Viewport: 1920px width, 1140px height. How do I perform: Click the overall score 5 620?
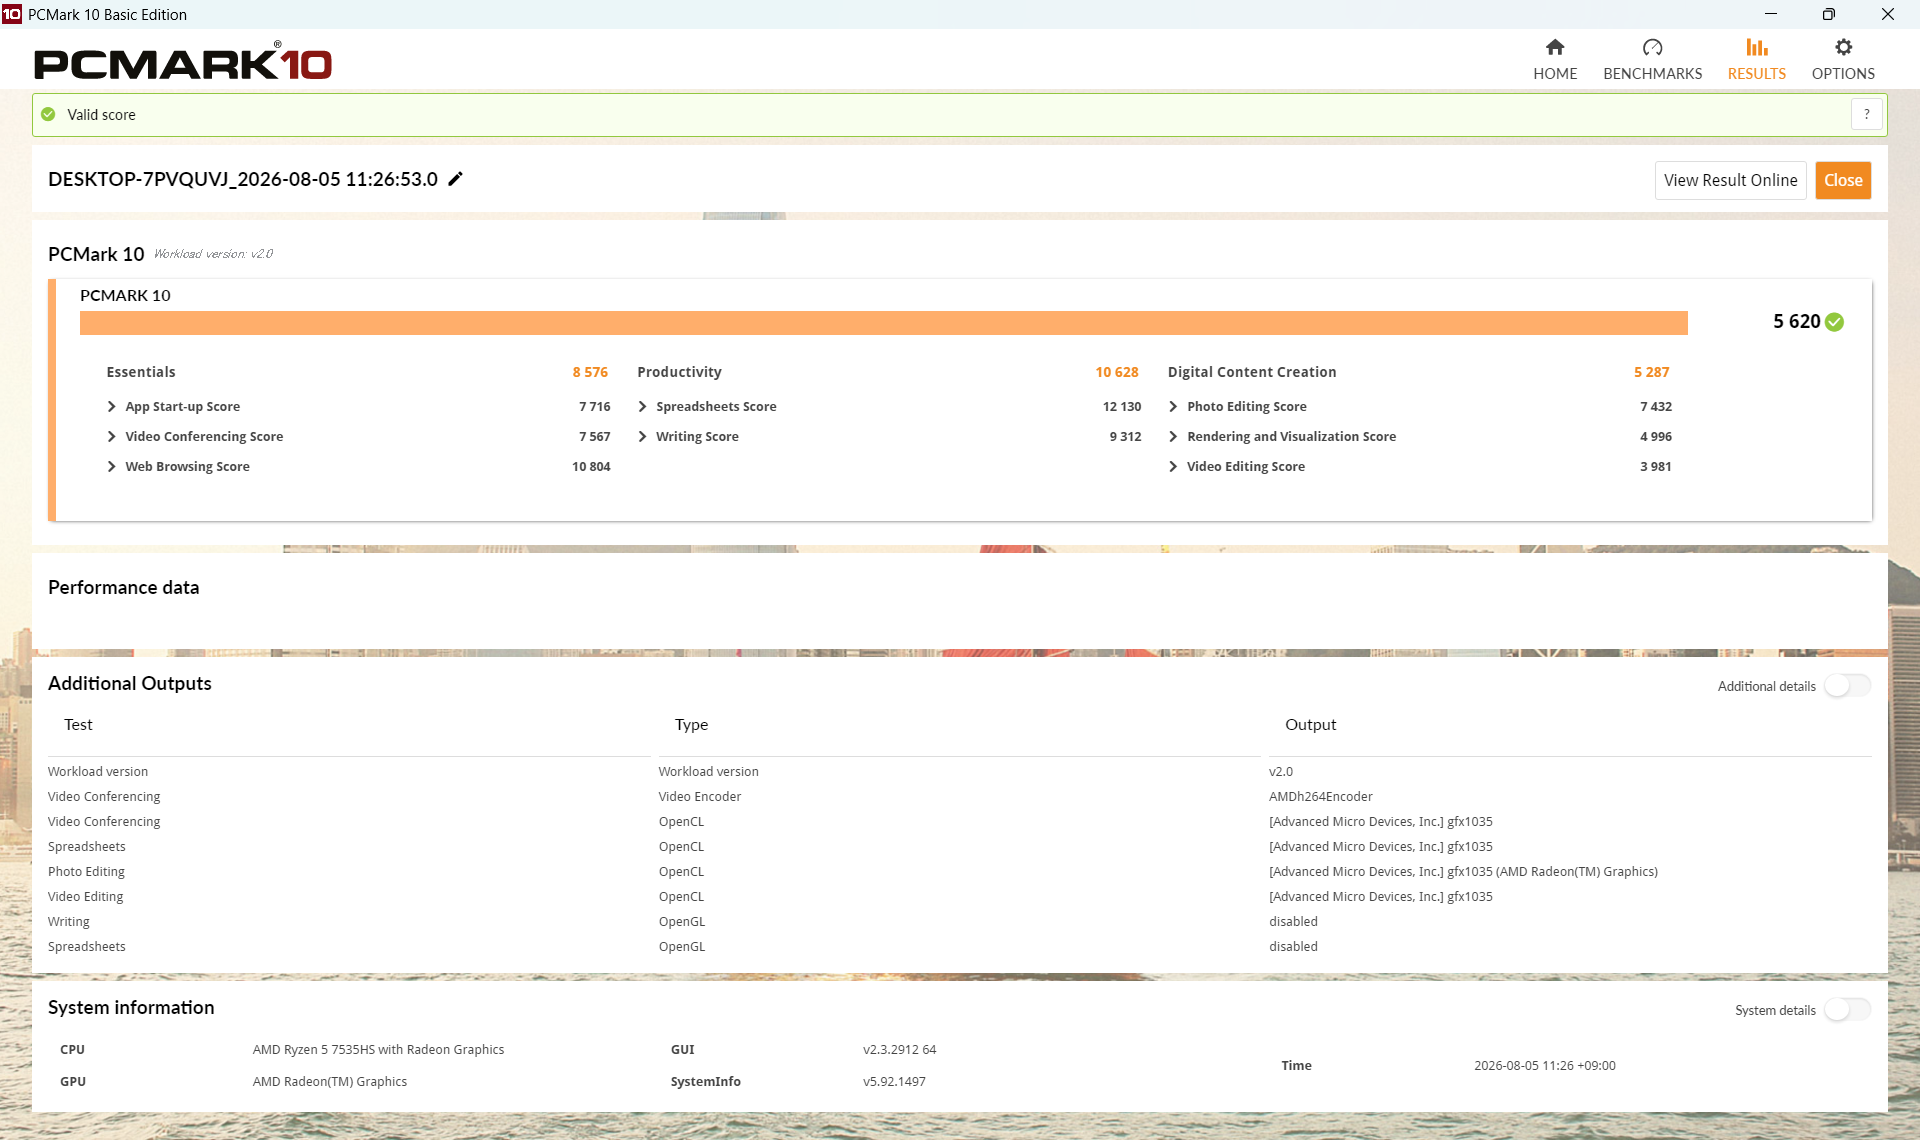click(1796, 322)
